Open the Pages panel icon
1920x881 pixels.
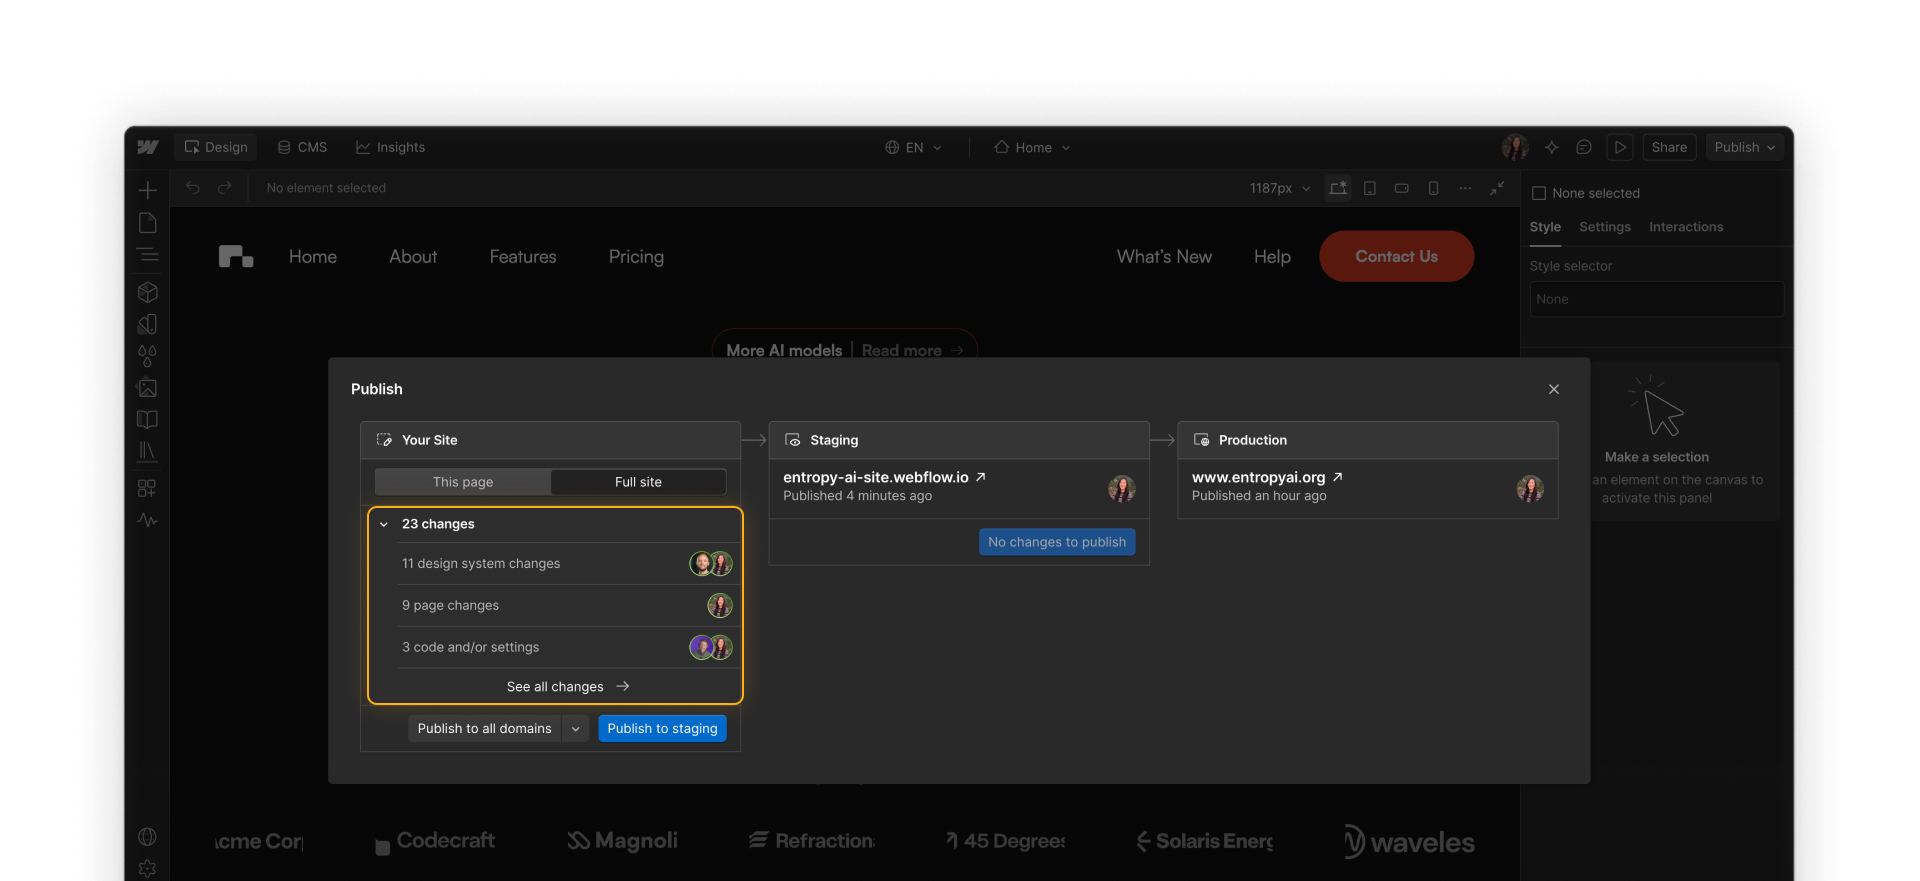coord(148,222)
